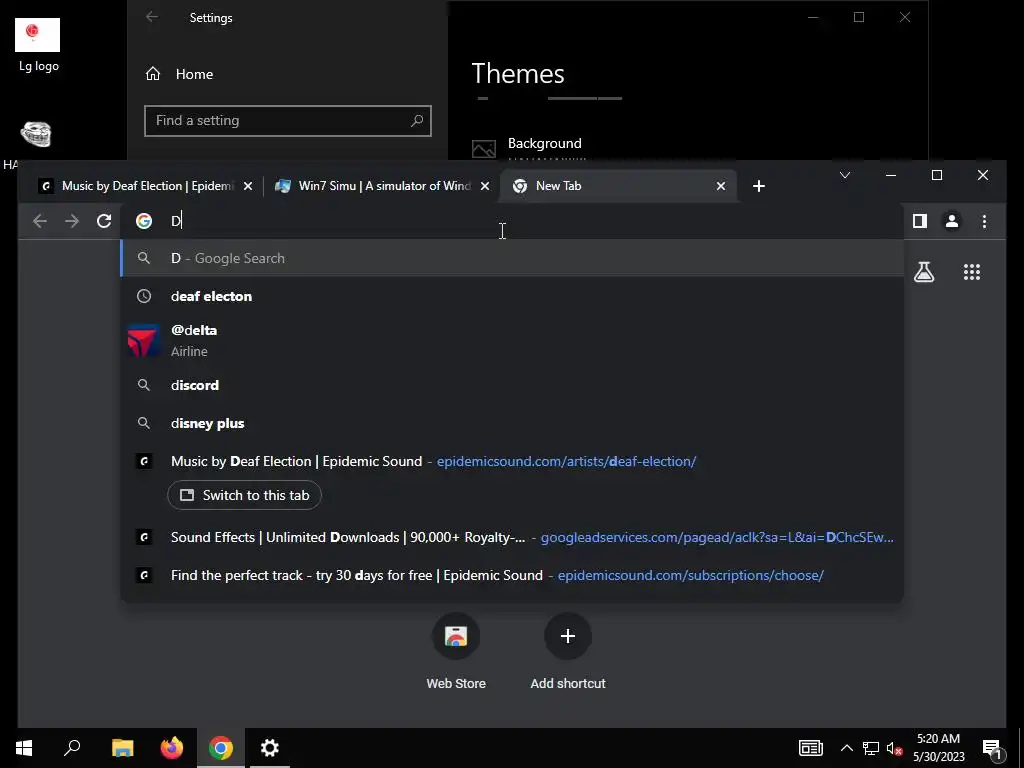1024x768 pixels.
Task: Reload the page with the refresh icon
Action: 104,221
